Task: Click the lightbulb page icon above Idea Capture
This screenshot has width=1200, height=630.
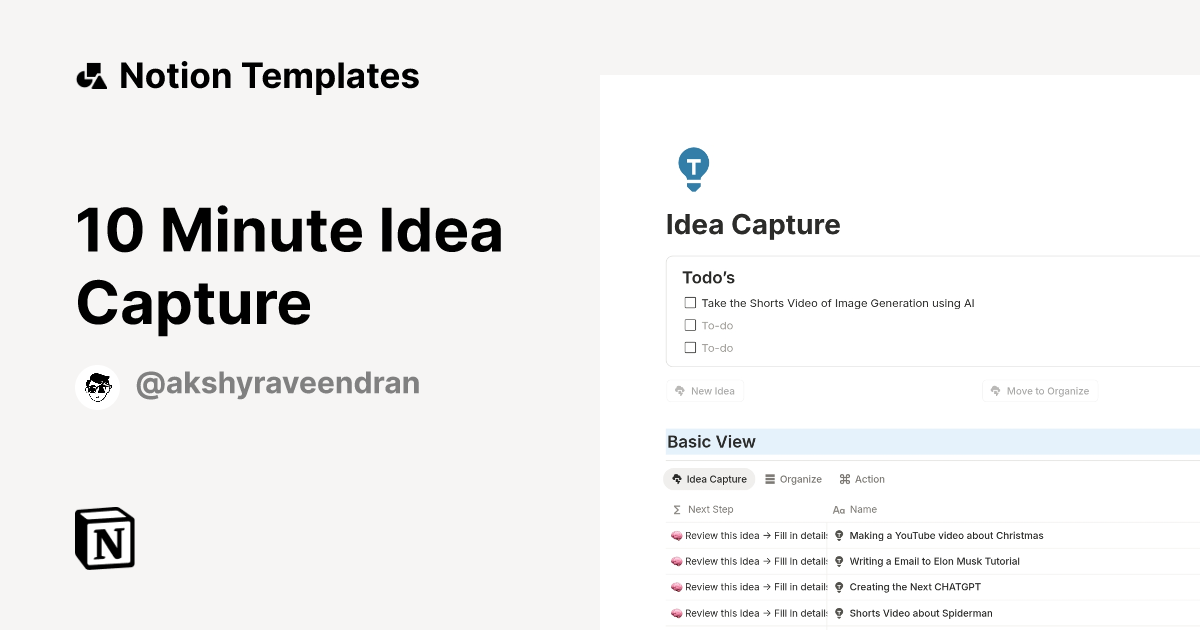Action: point(693,168)
